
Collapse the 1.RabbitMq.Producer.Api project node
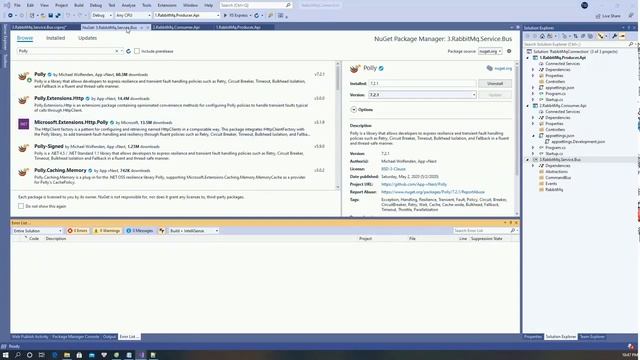[527, 58]
